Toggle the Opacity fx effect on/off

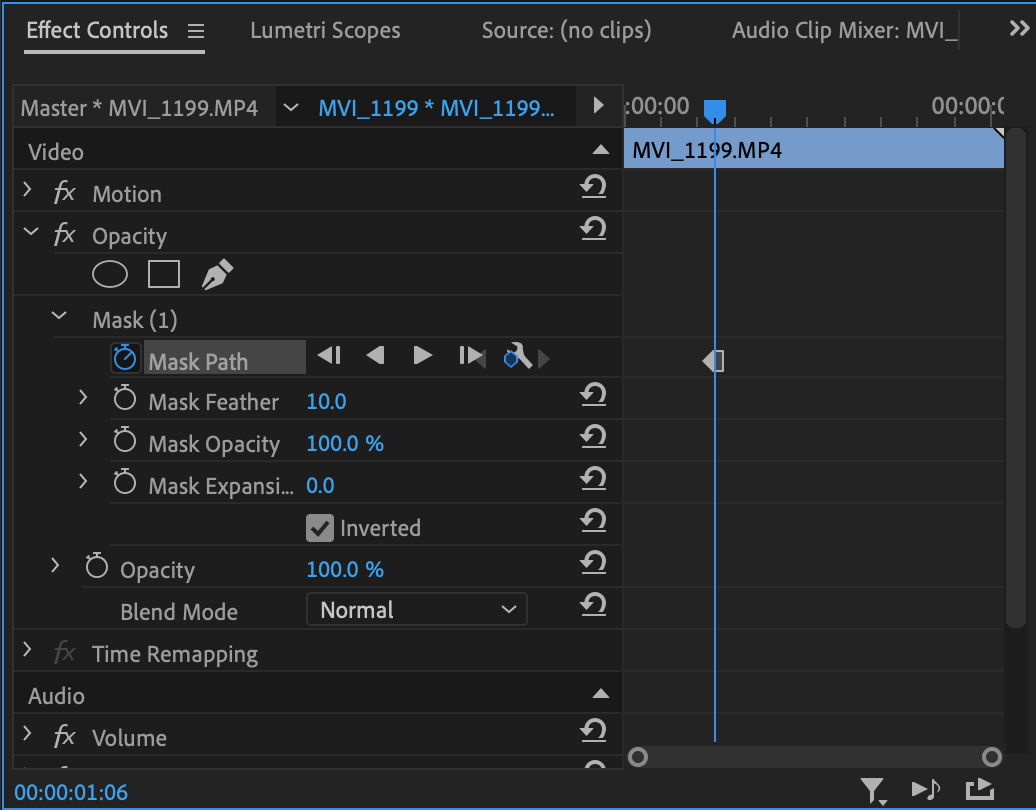(64, 235)
